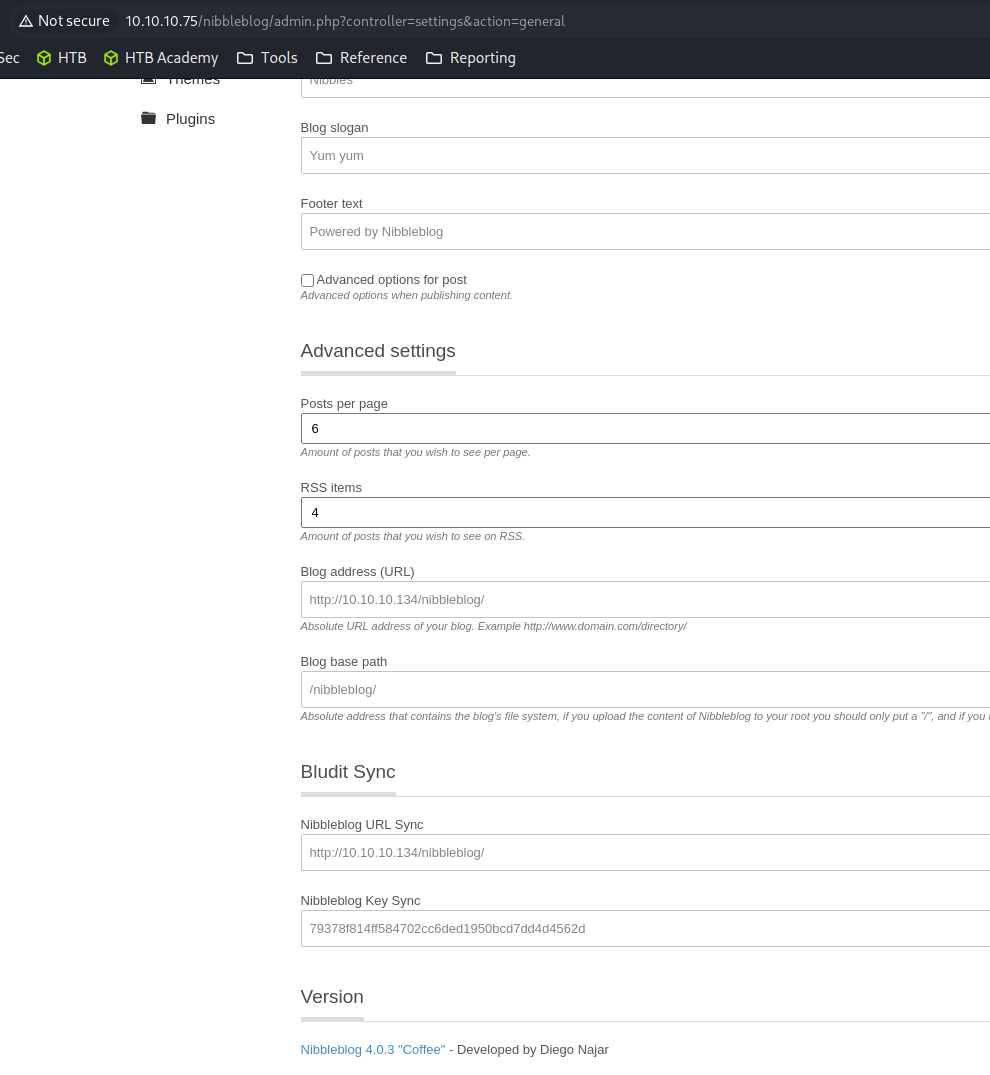Click the 'Developed by Diego Najar' text
Image resolution: width=990 pixels, height=1075 pixels.
[x=533, y=1050]
